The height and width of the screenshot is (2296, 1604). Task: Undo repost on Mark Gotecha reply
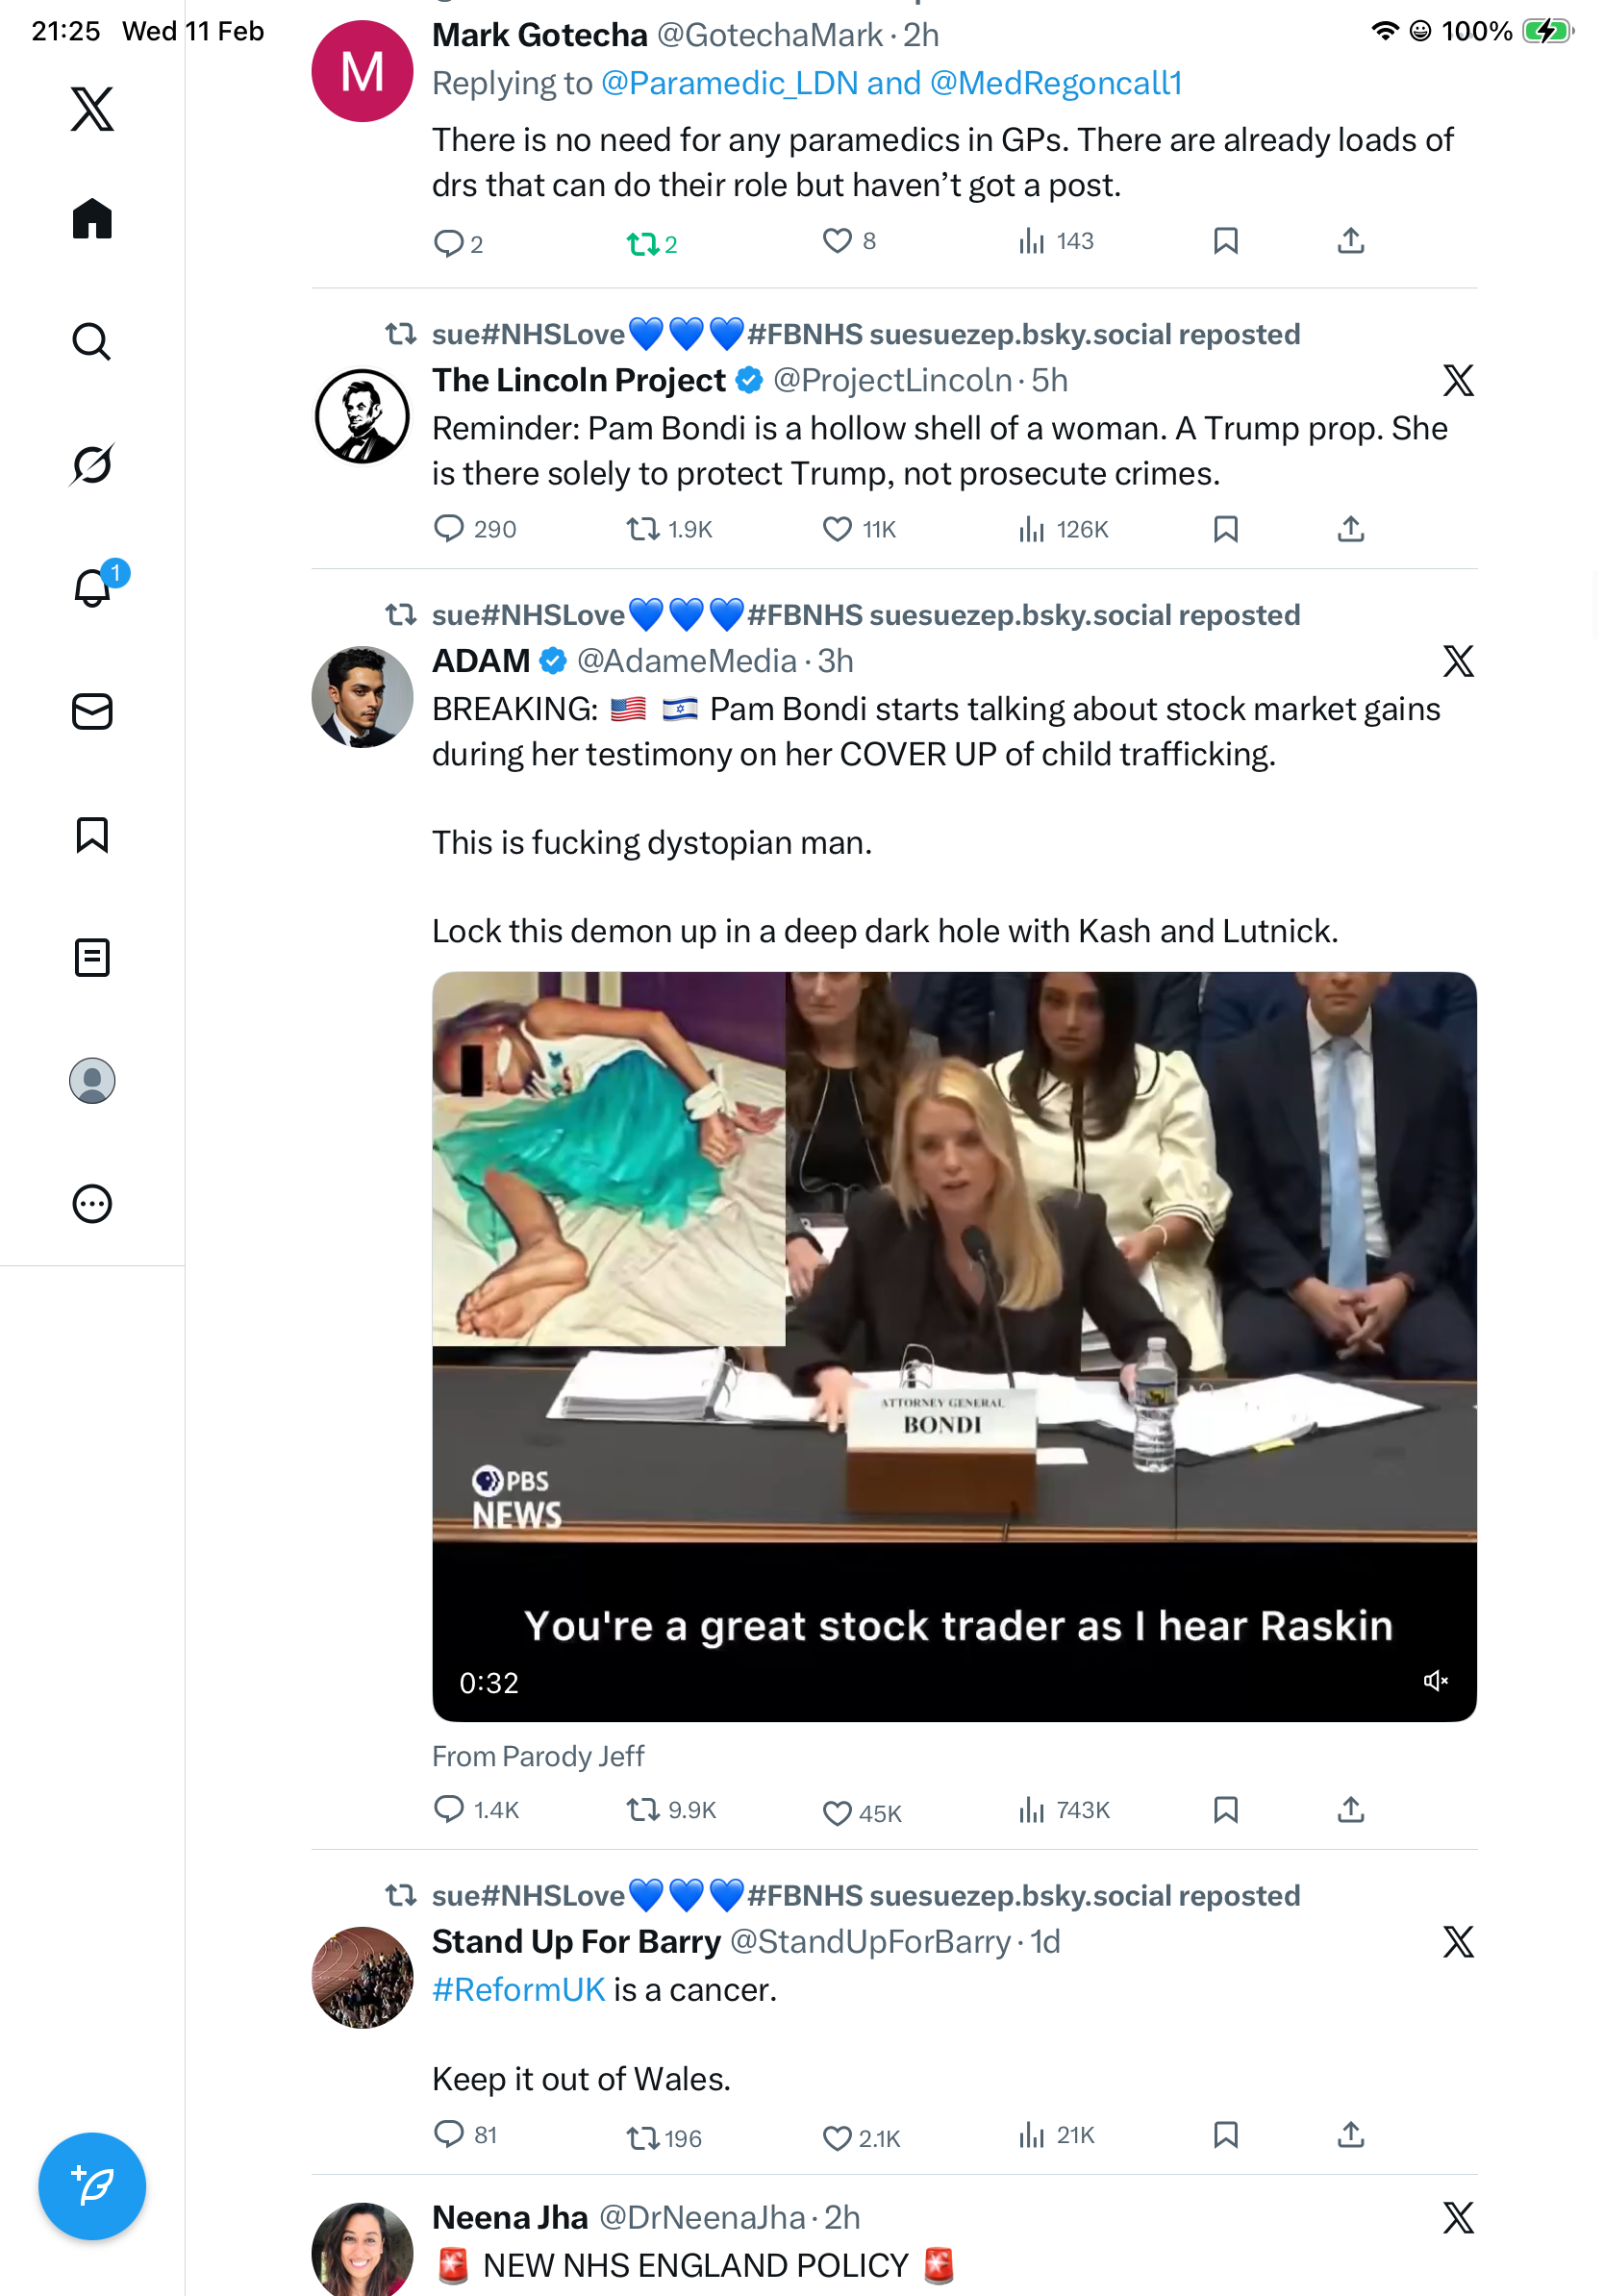pos(641,243)
